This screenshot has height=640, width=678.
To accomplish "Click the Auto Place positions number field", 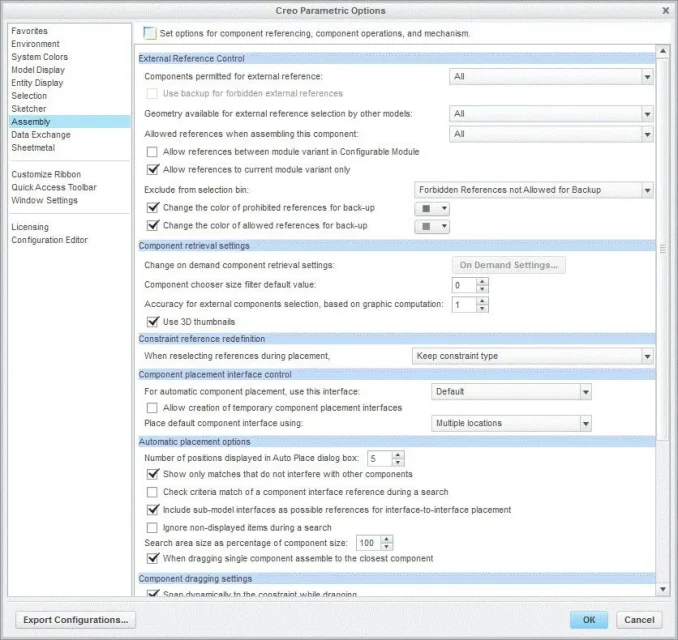I will [379, 458].
